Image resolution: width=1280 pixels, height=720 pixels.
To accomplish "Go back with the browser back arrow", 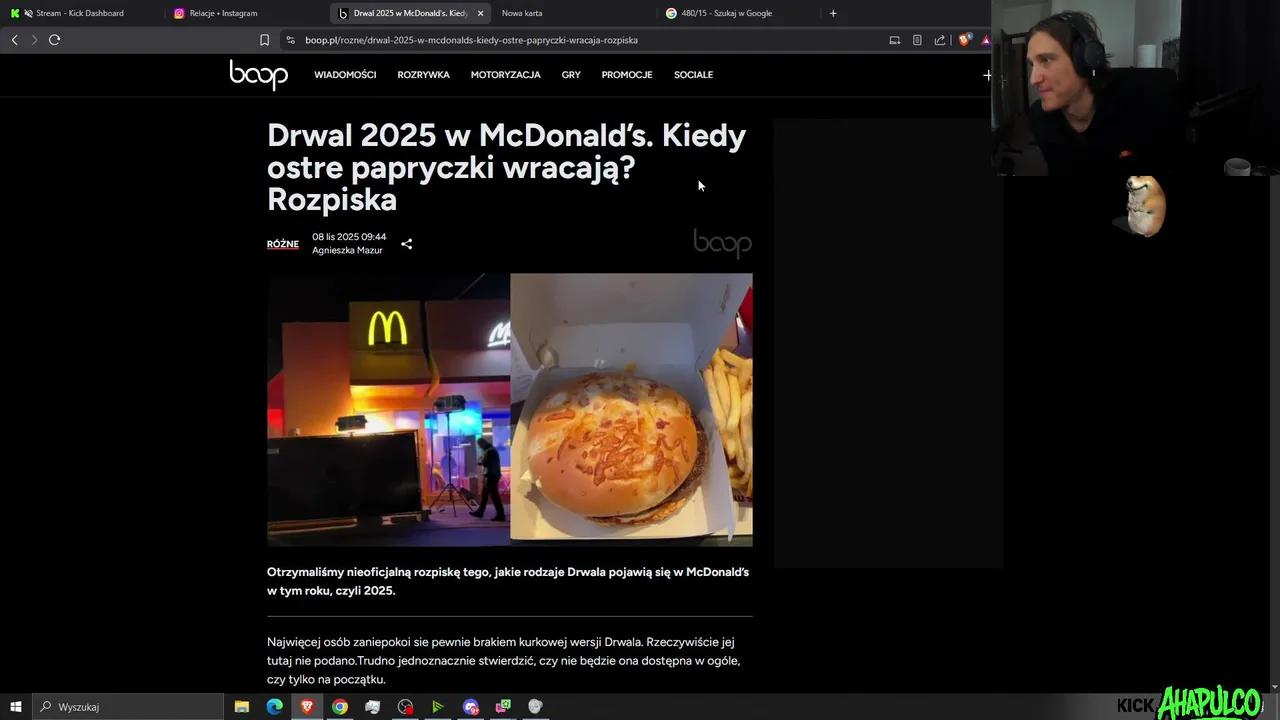I will (x=14, y=40).
